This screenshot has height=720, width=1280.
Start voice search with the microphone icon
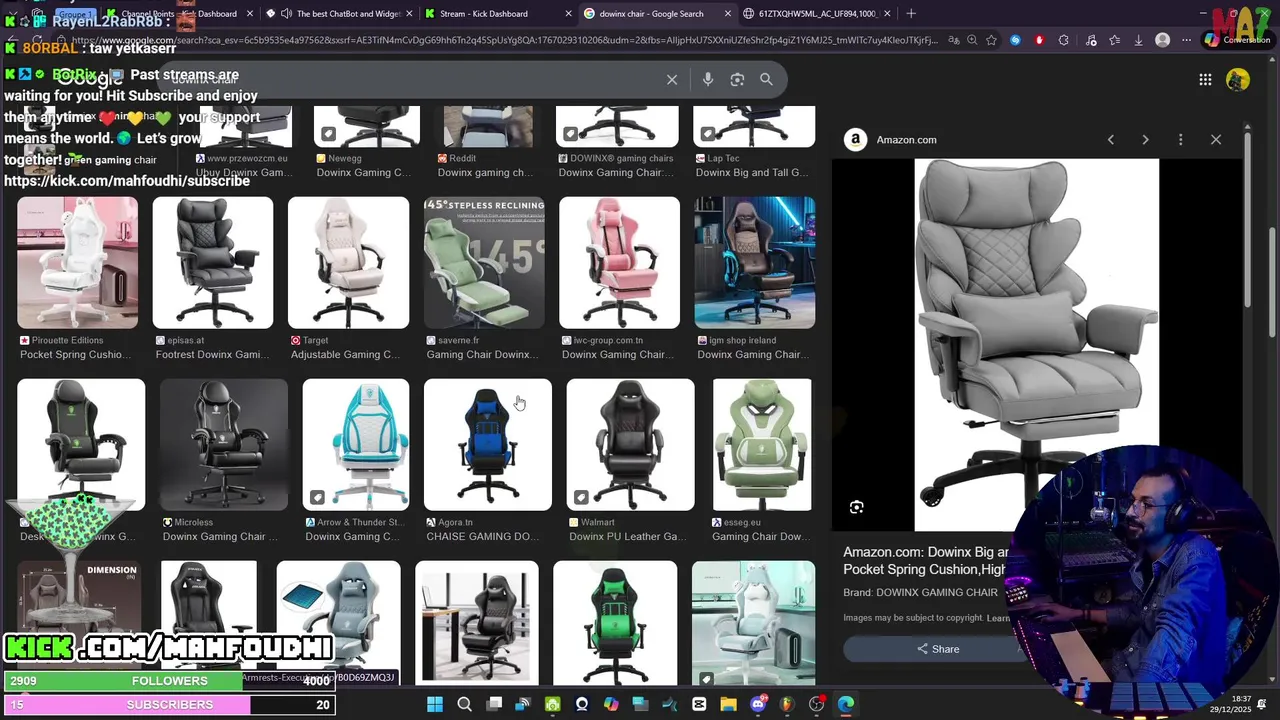point(708,80)
